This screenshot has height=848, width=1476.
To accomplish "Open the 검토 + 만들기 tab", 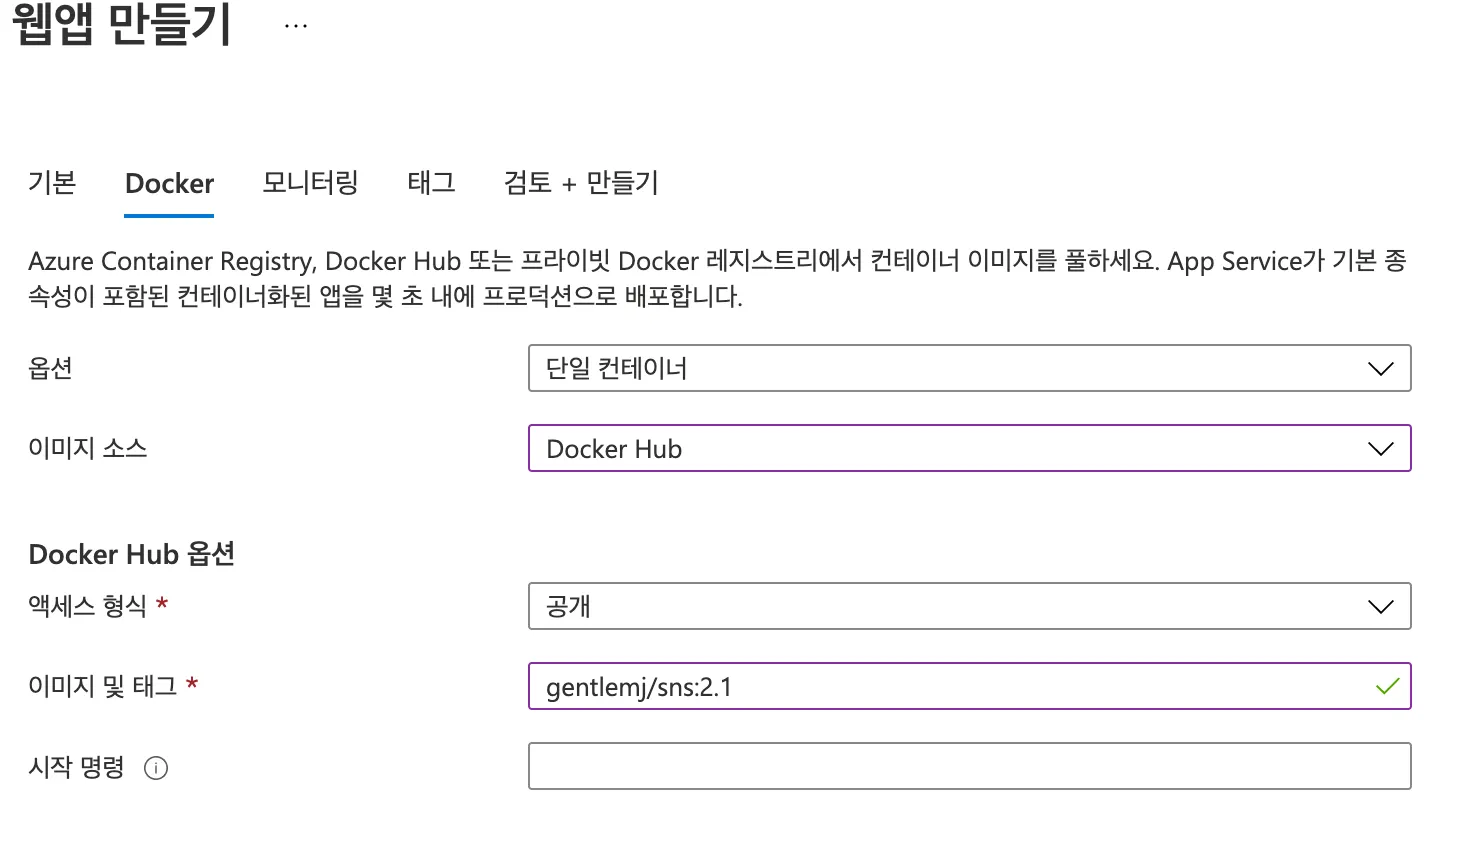I will (x=581, y=183).
